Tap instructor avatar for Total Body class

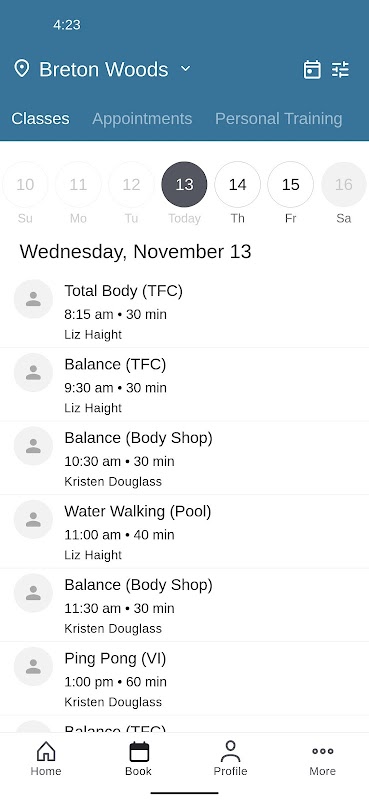click(33, 299)
